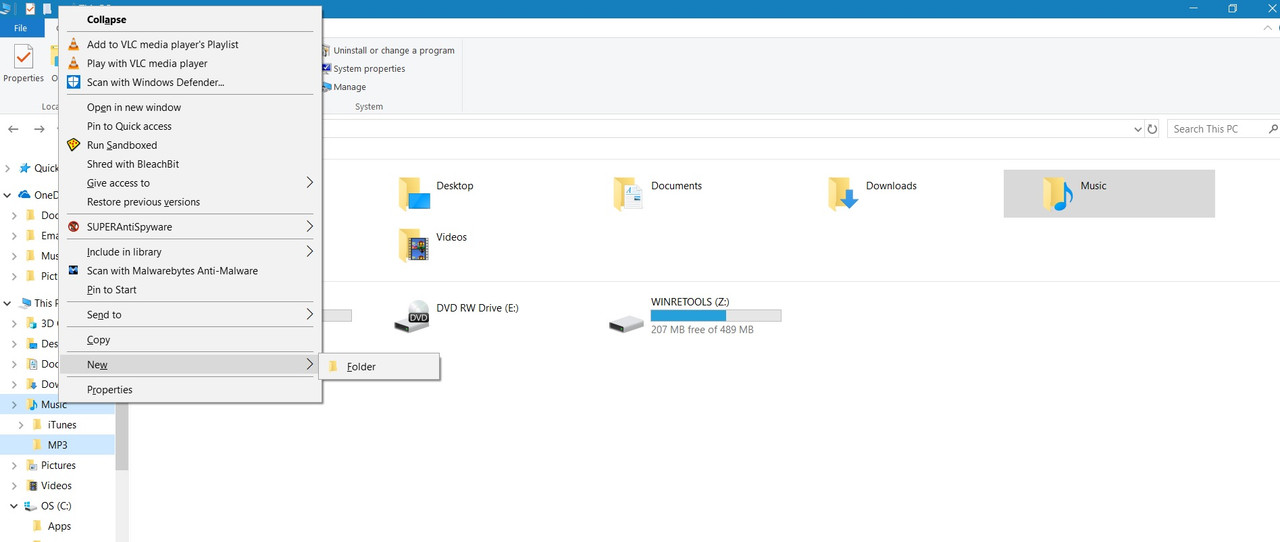Select the Music folder icon
The image size is (1280, 542).
[1058, 194]
